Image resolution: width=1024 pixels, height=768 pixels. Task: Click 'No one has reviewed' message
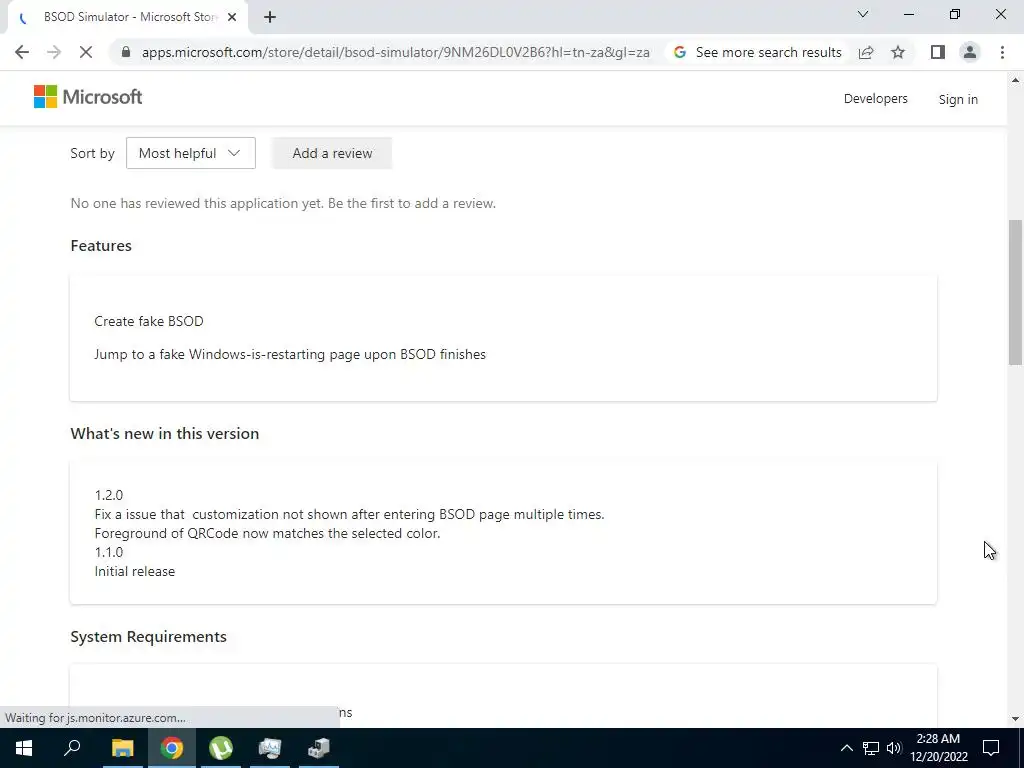283,203
